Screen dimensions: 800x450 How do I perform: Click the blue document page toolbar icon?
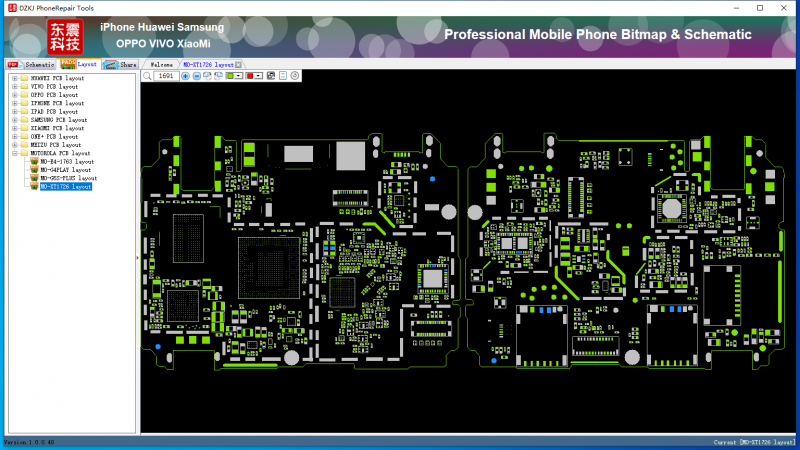[x=283, y=76]
